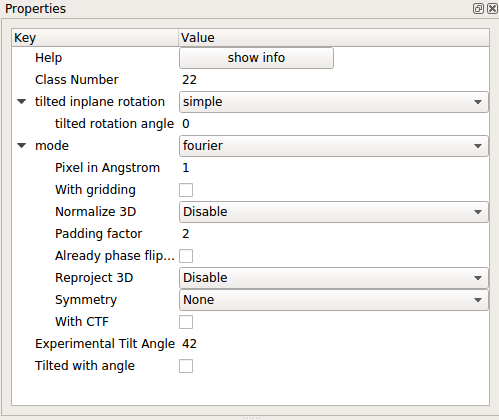Float the Properties panel
Screen dimensions: 499x420
[x=478, y=8]
